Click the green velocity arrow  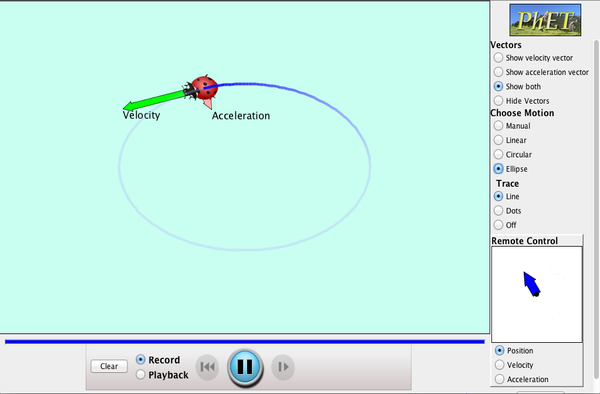tap(155, 101)
